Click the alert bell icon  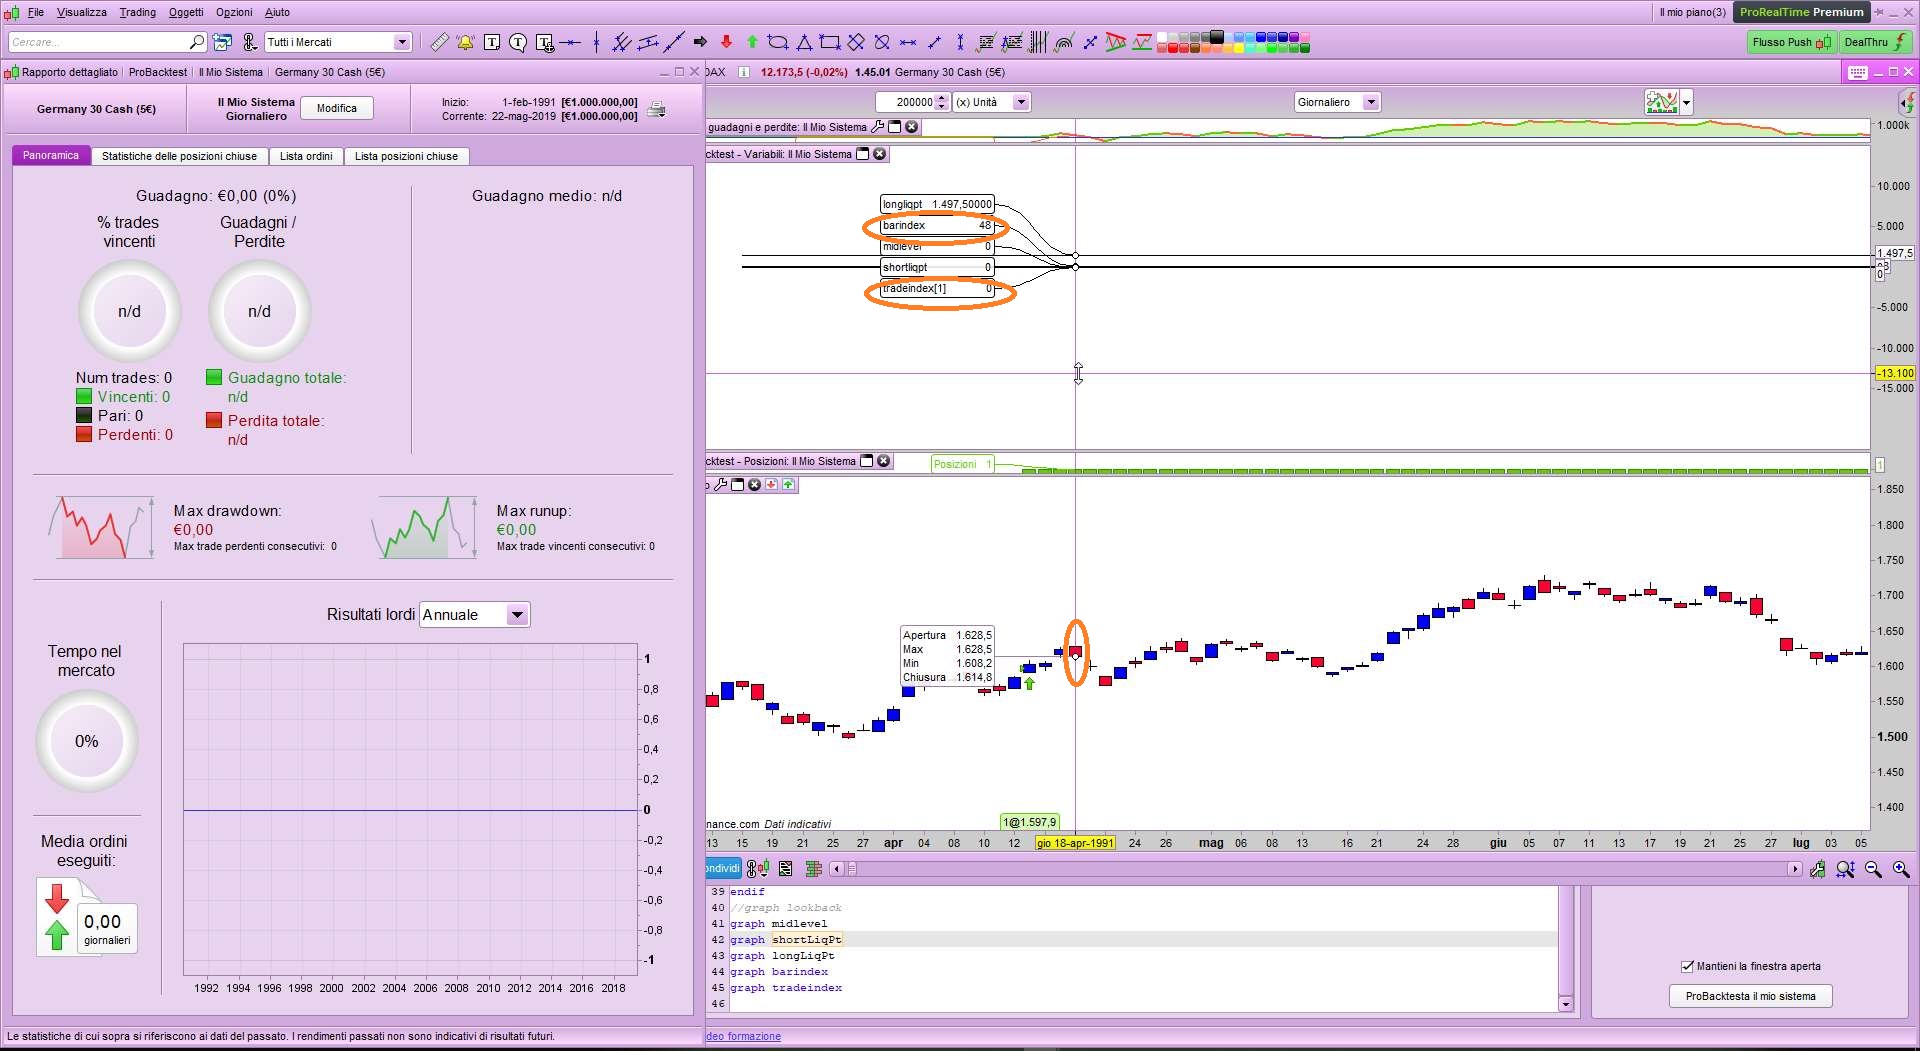(465, 42)
